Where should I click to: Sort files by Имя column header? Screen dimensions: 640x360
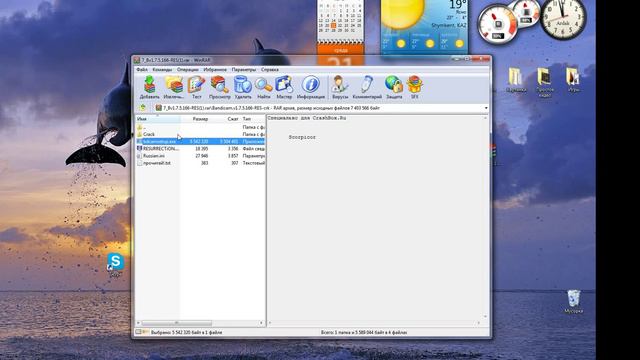click(158, 119)
